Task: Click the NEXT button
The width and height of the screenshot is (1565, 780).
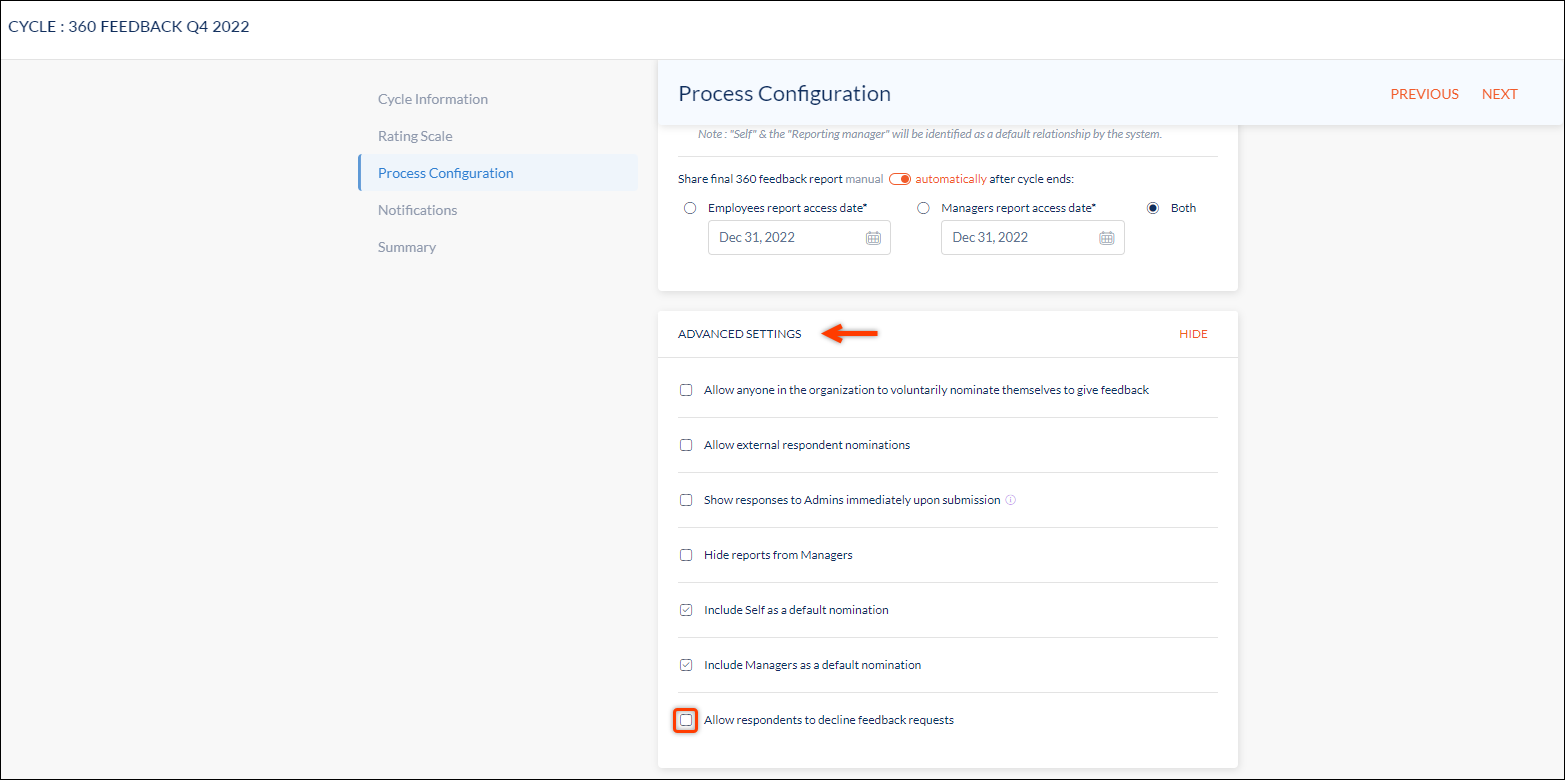Action: pos(1500,94)
